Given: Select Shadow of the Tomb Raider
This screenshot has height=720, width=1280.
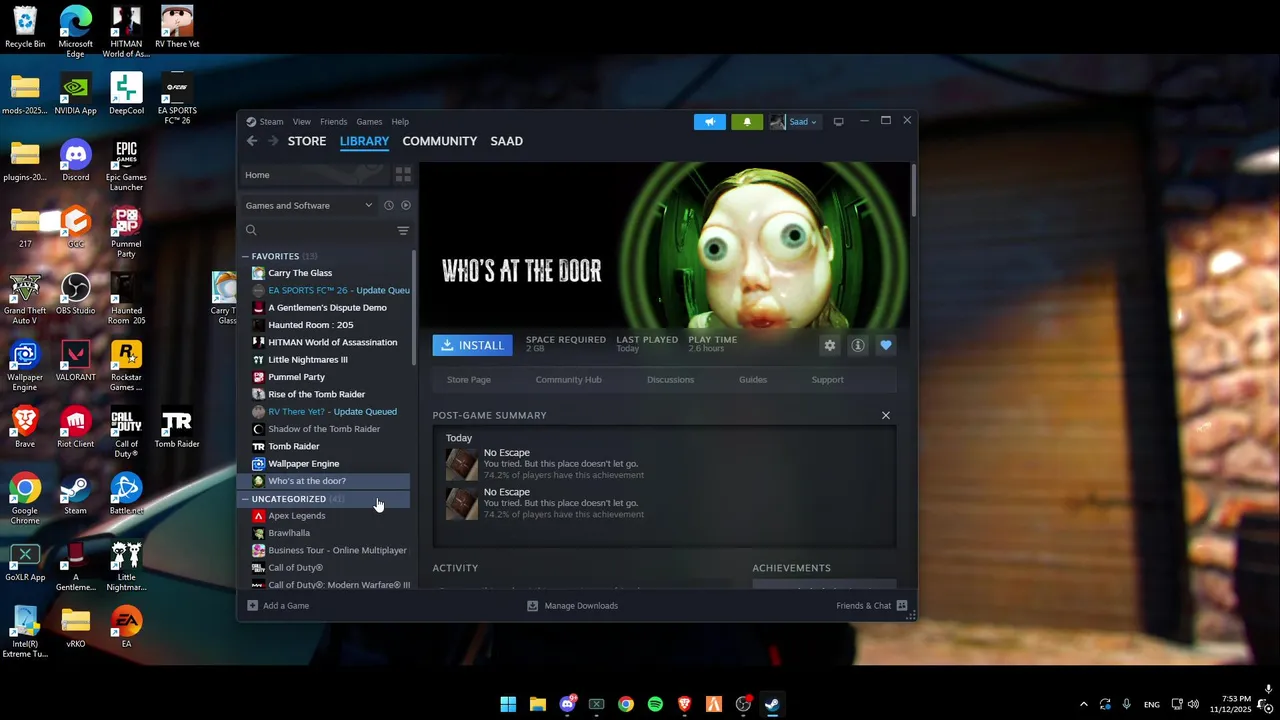Looking at the screenshot, I should point(325,429).
